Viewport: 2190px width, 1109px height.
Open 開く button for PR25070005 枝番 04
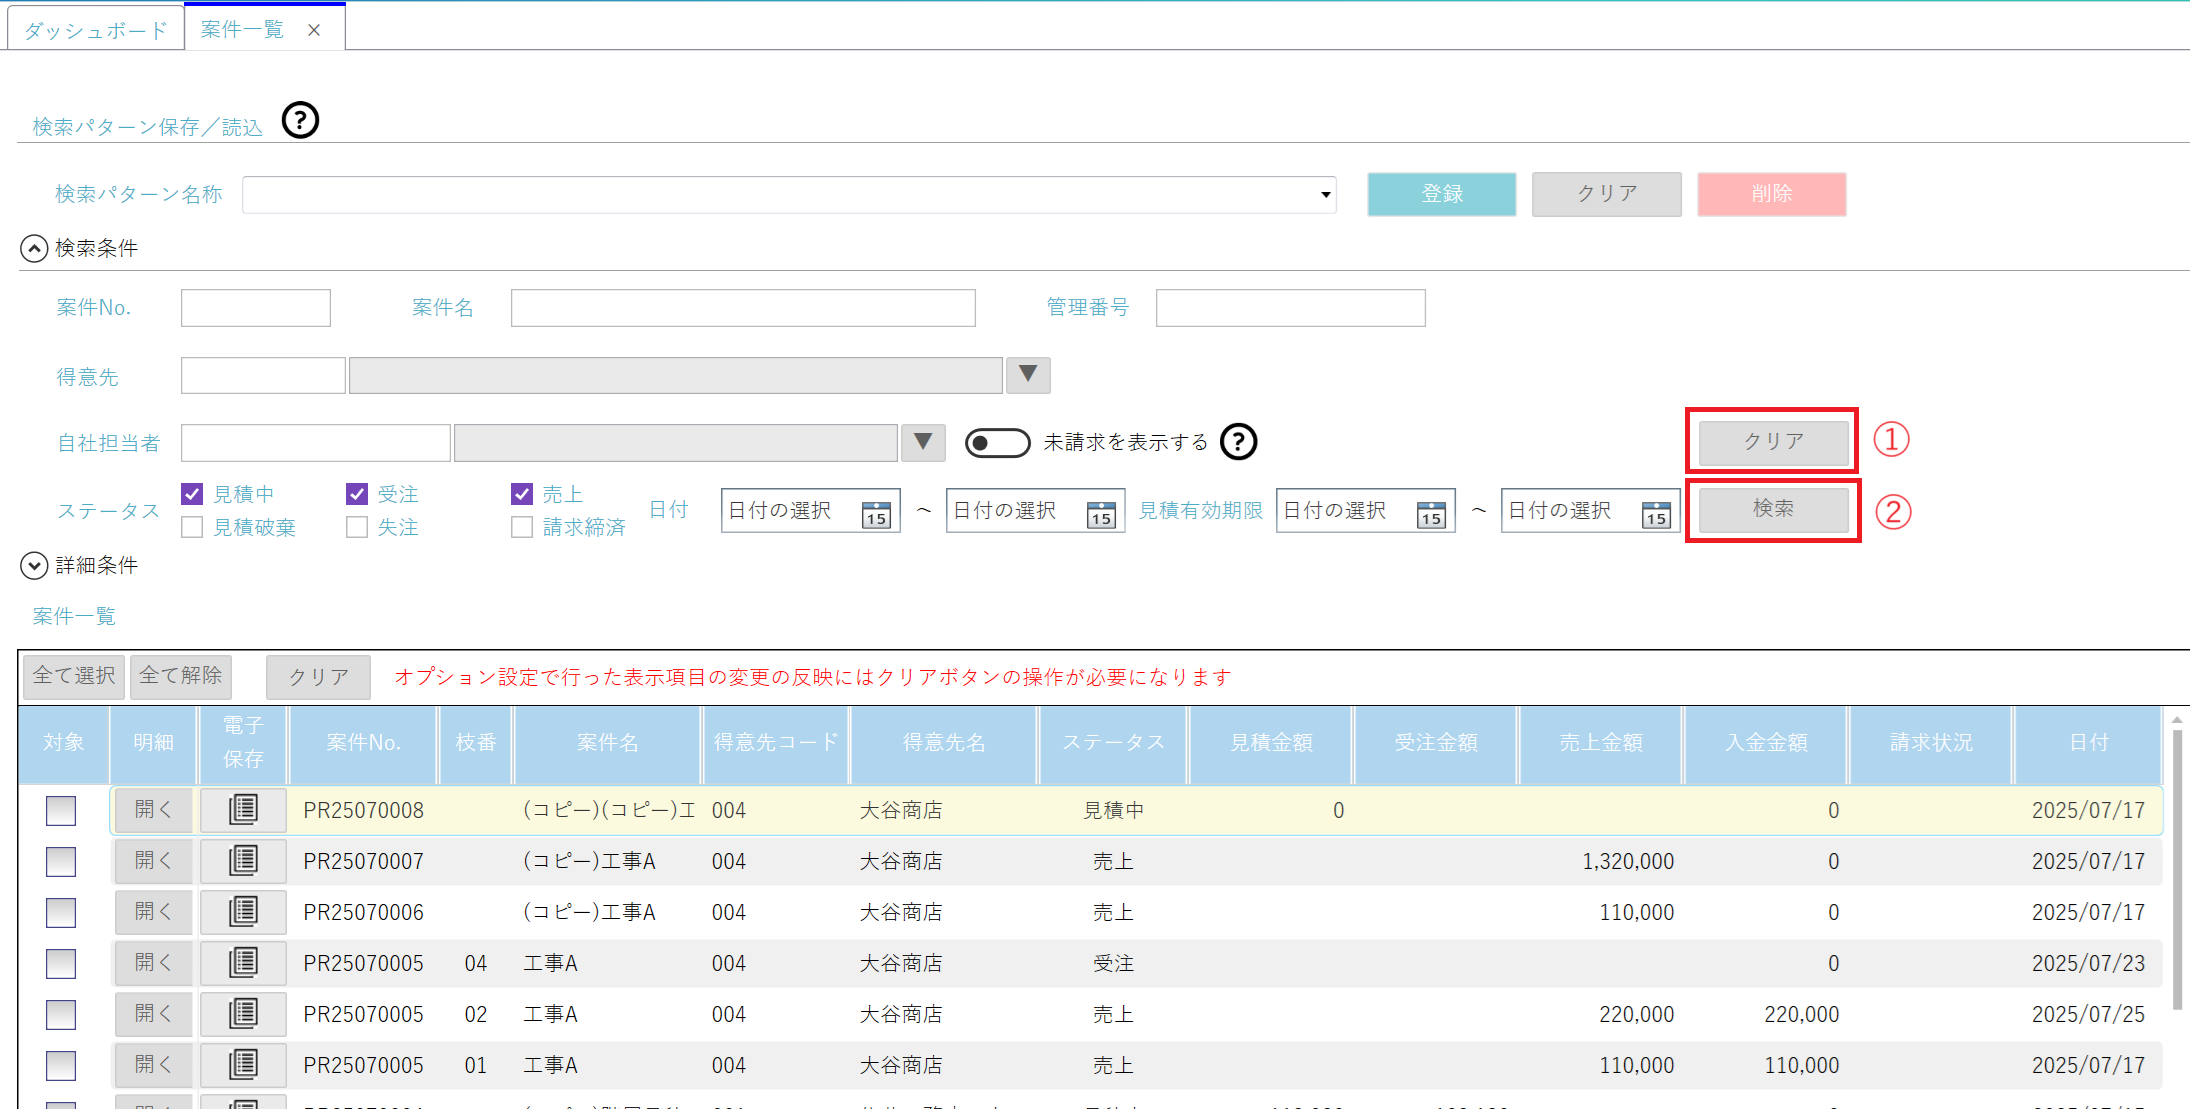coord(153,962)
